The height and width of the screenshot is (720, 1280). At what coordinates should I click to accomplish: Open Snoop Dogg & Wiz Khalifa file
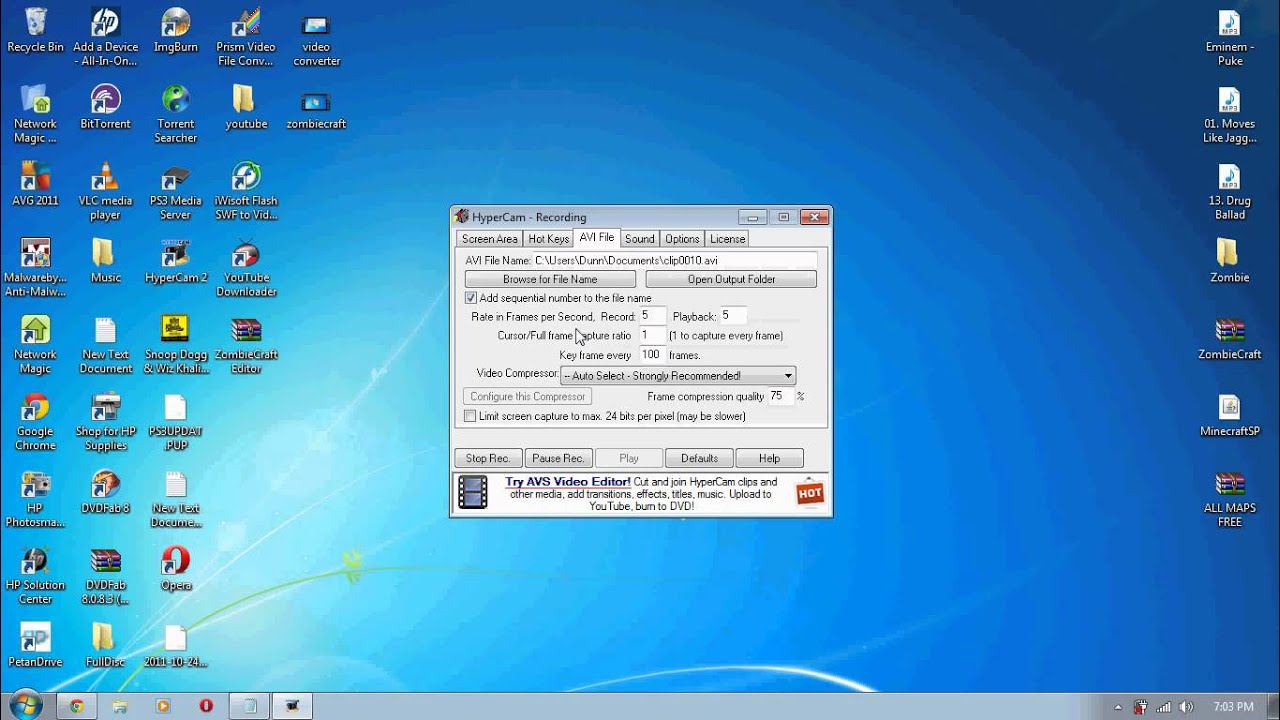point(176,345)
